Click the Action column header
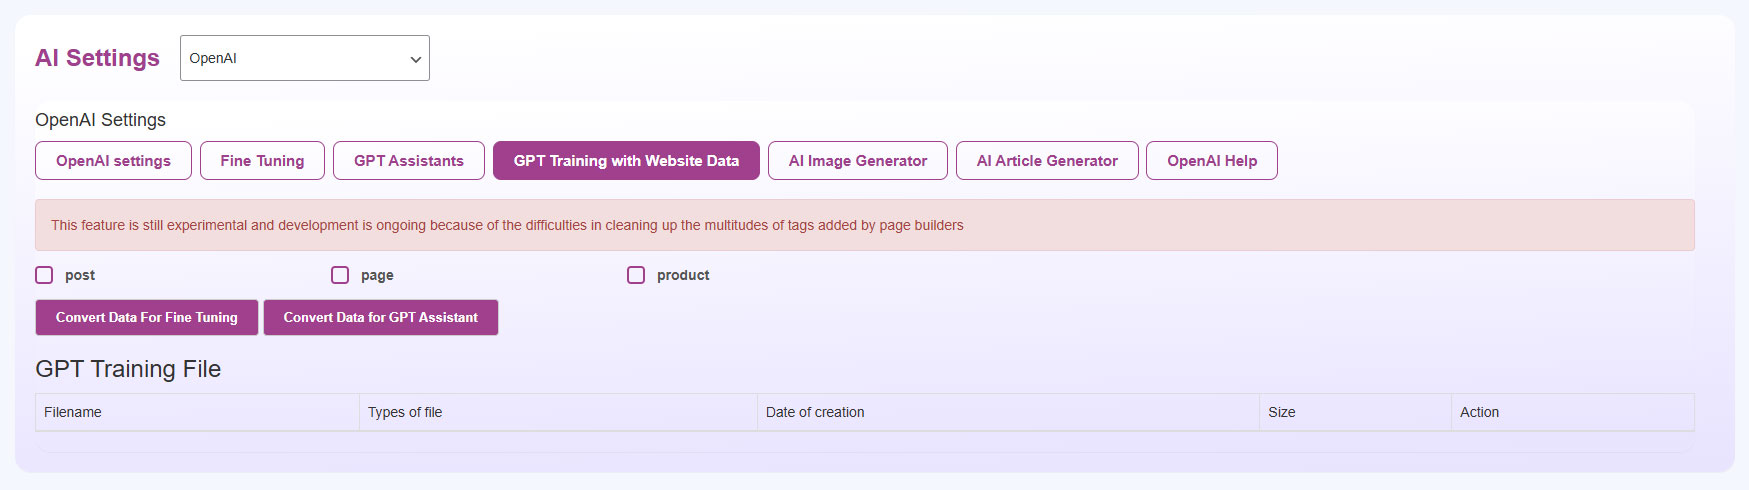1749x490 pixels. coord(1479,412)
